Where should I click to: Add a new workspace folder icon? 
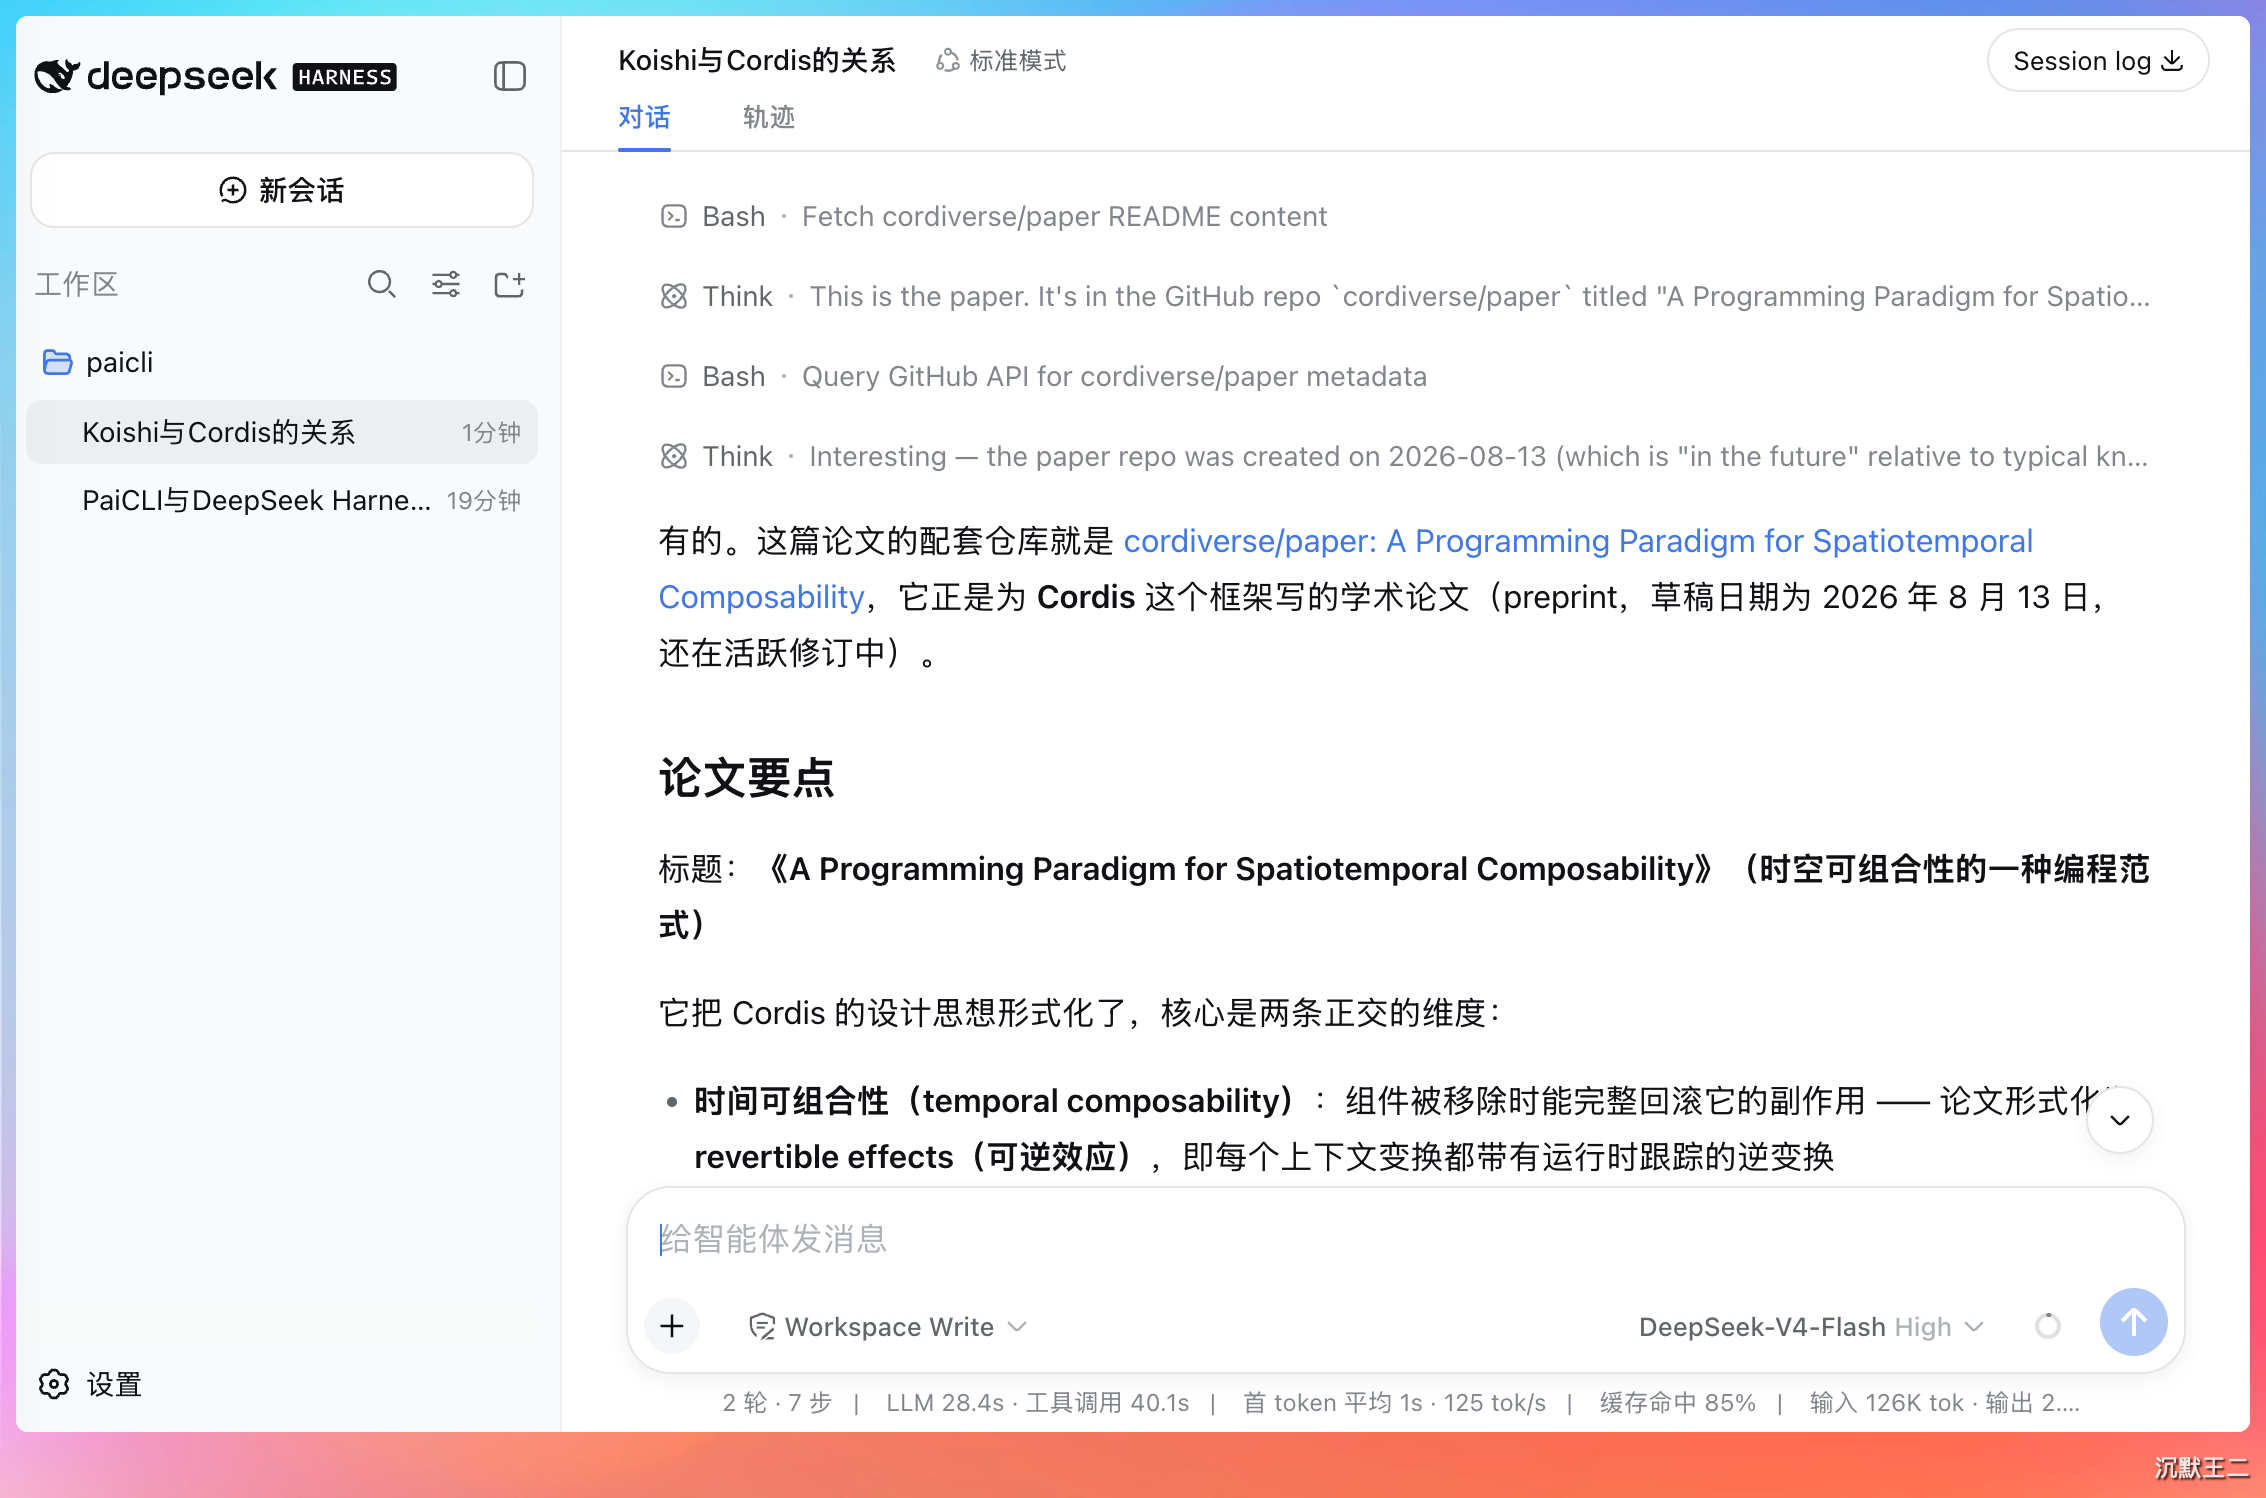click(x=510, y=285)
